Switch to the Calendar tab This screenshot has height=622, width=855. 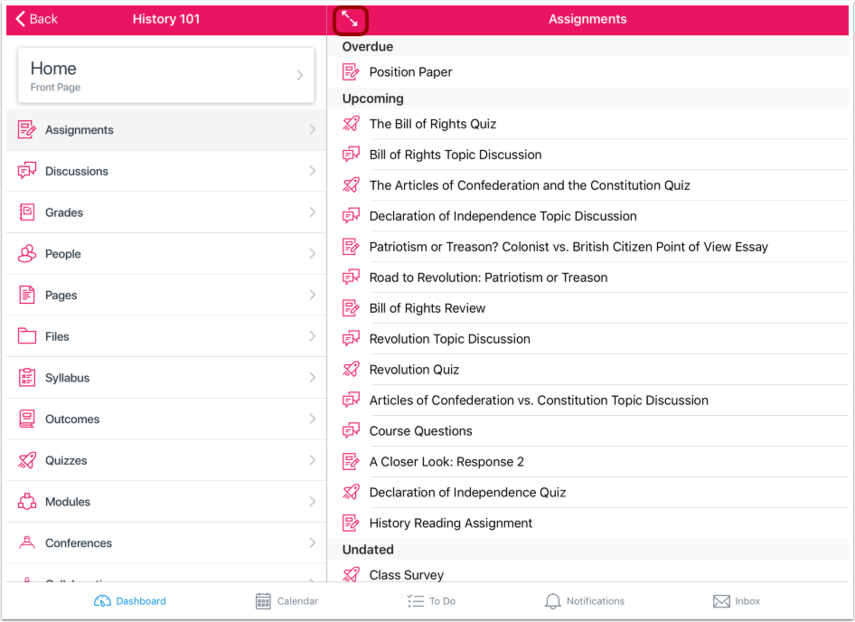tap(287, 601)
